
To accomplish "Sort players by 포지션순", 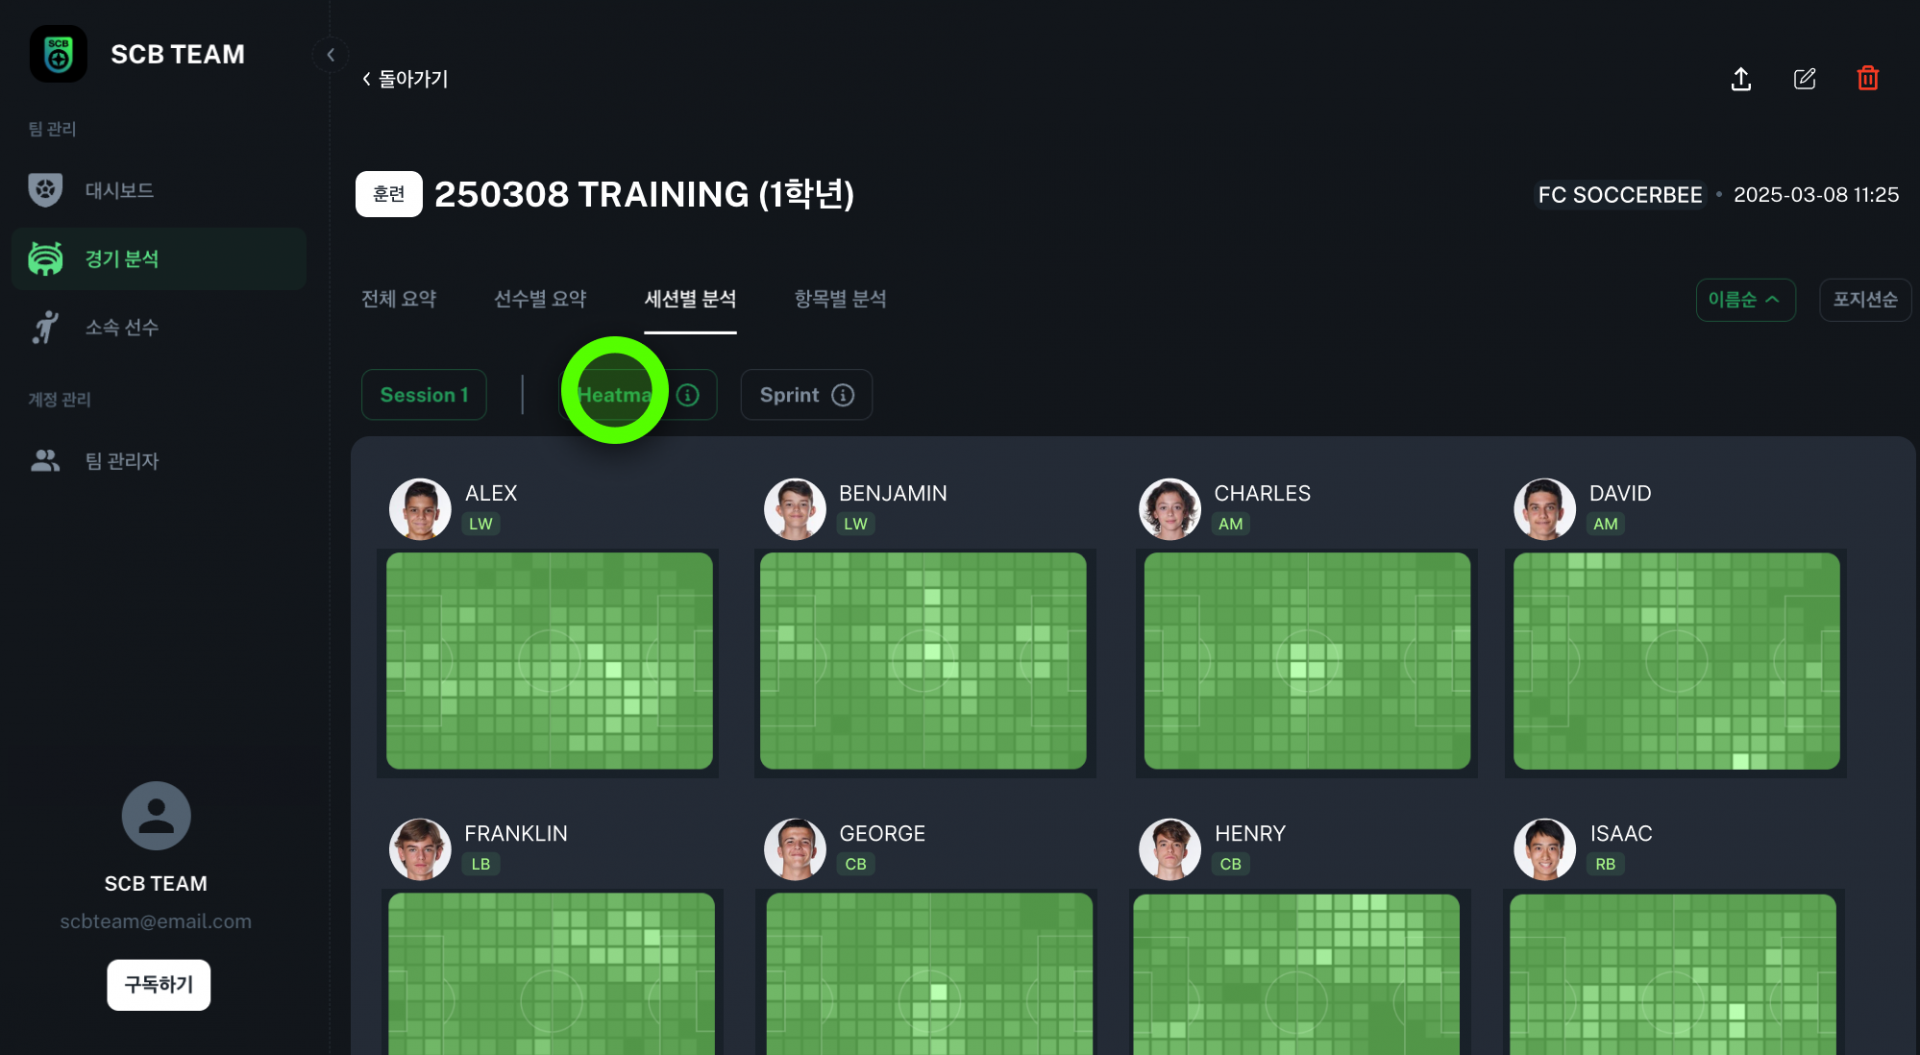I will click(x=1865, y=300).
